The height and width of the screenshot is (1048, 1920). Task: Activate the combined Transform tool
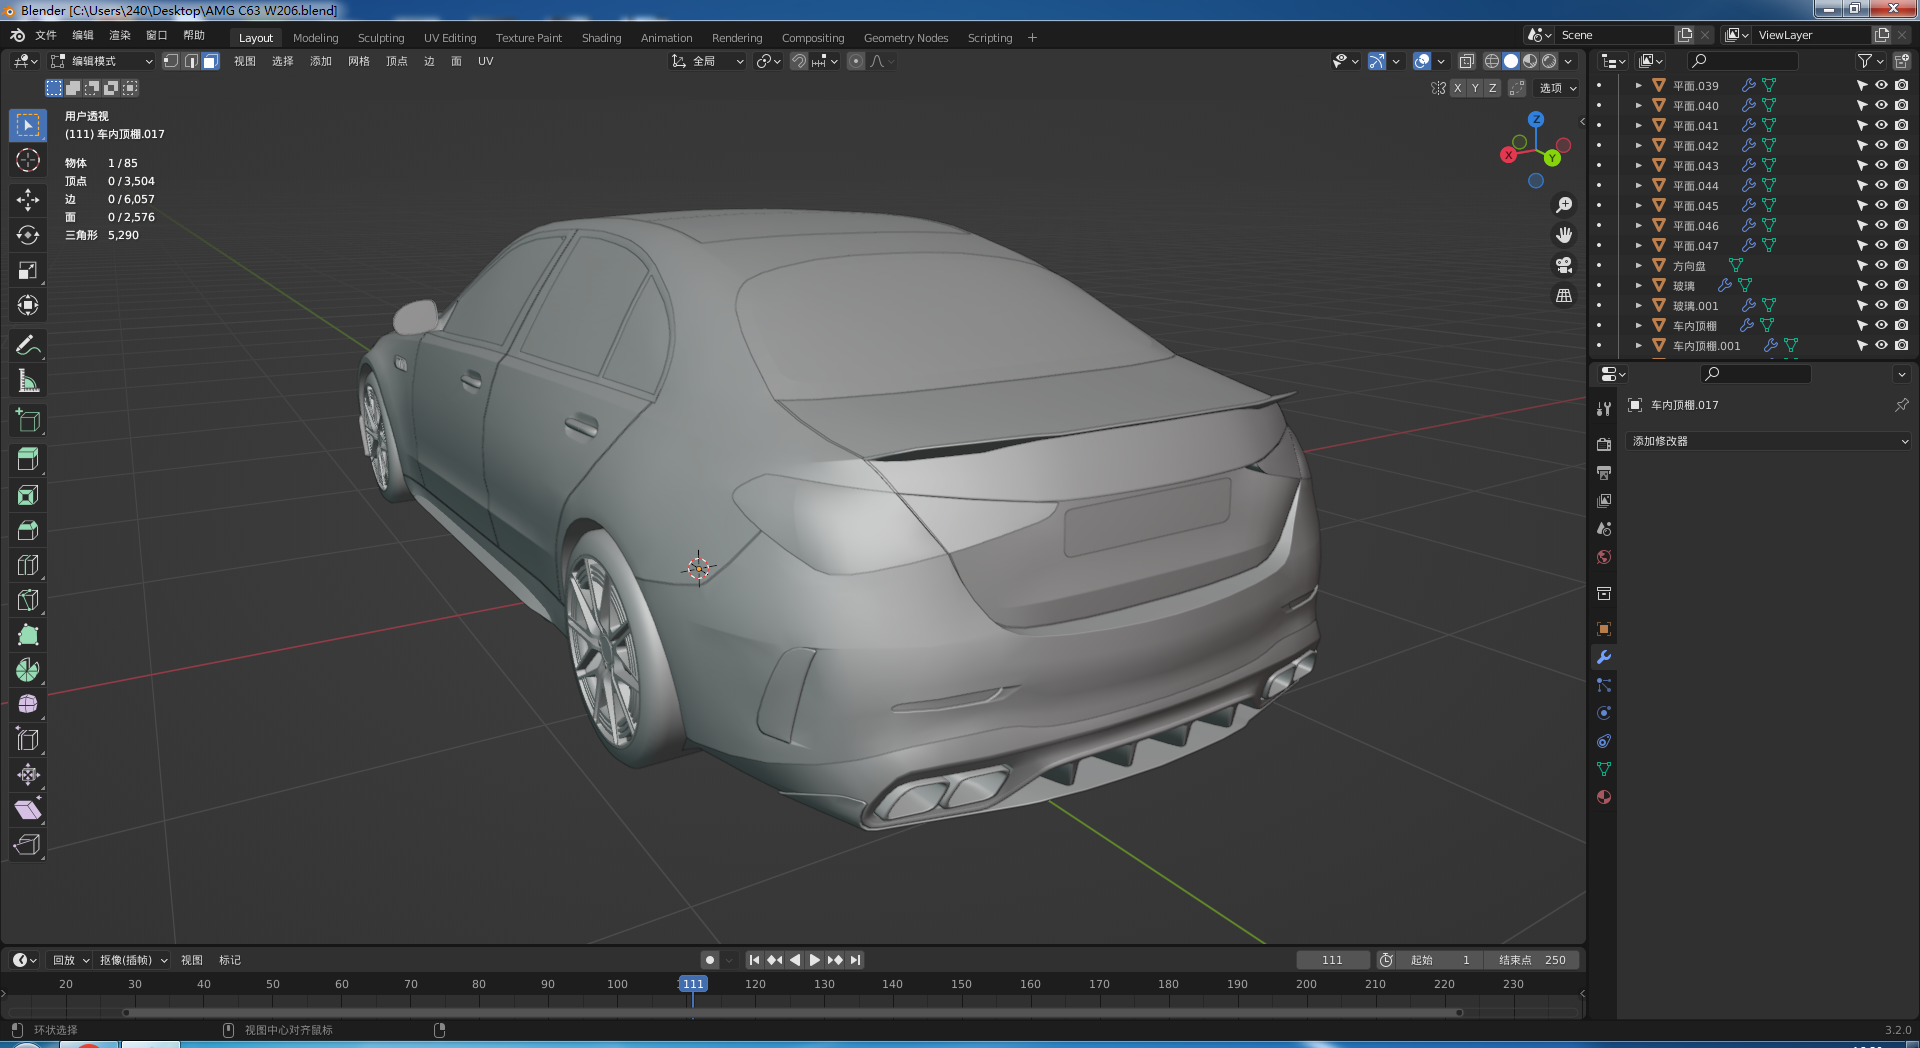pyautogui.click(x=28, y=305)
